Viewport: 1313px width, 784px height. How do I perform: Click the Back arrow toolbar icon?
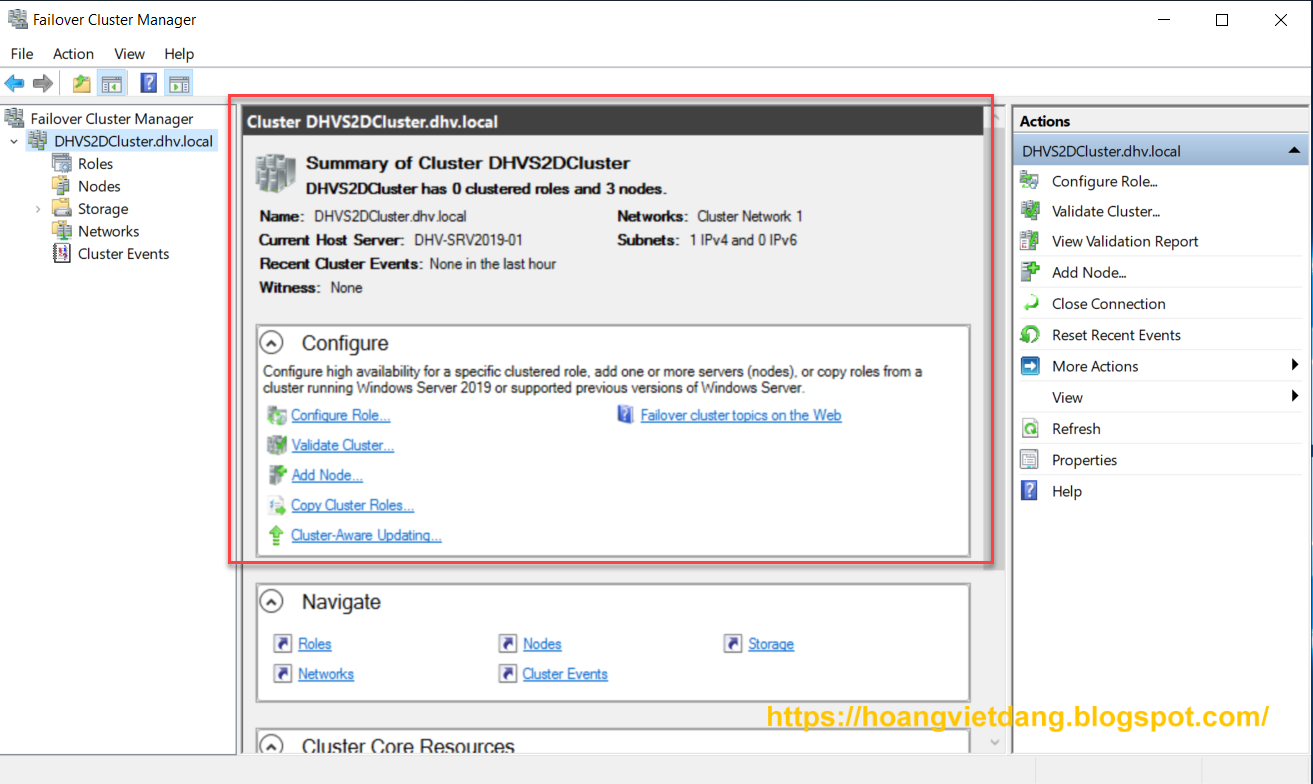(15, 84)
